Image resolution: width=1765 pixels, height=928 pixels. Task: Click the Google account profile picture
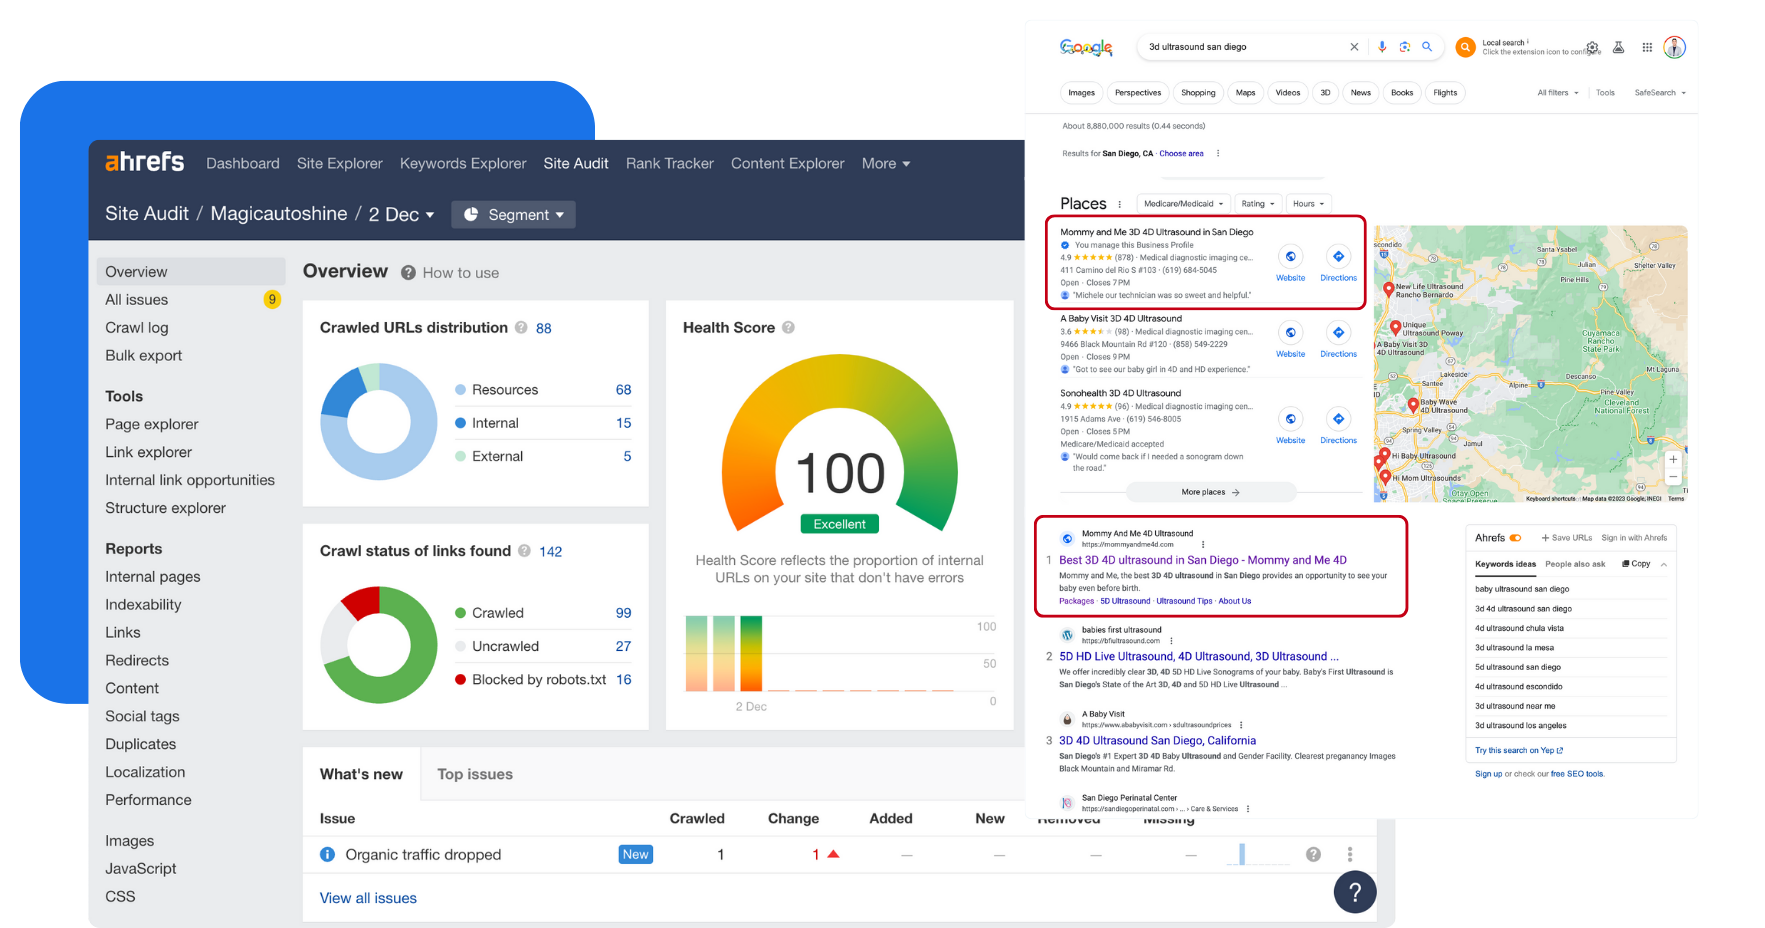click(x=1675, y=47)
